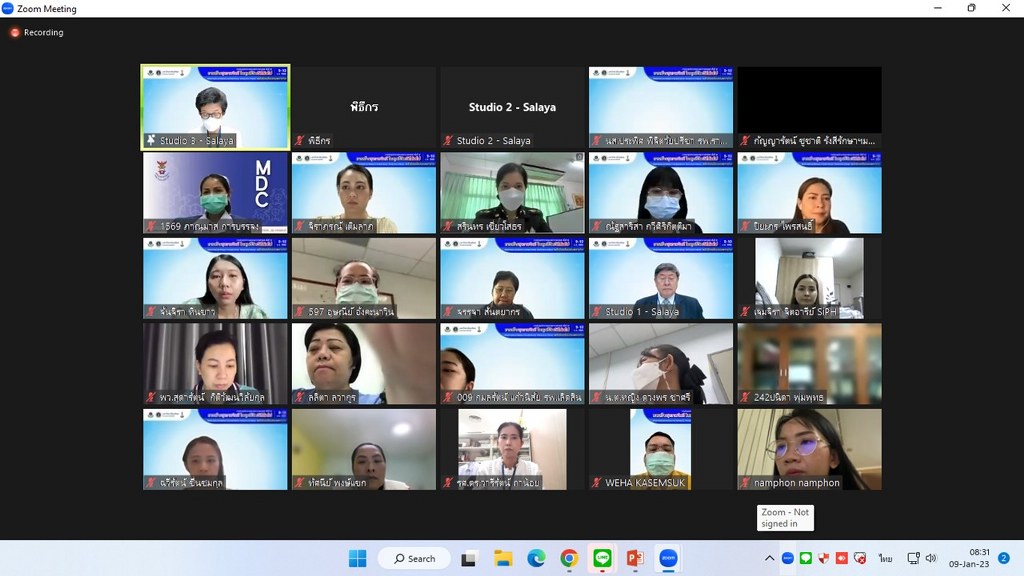Select the highlighted Studio 3 - Salaya video tile
1024x576 pixels.
tap(215, 106)
